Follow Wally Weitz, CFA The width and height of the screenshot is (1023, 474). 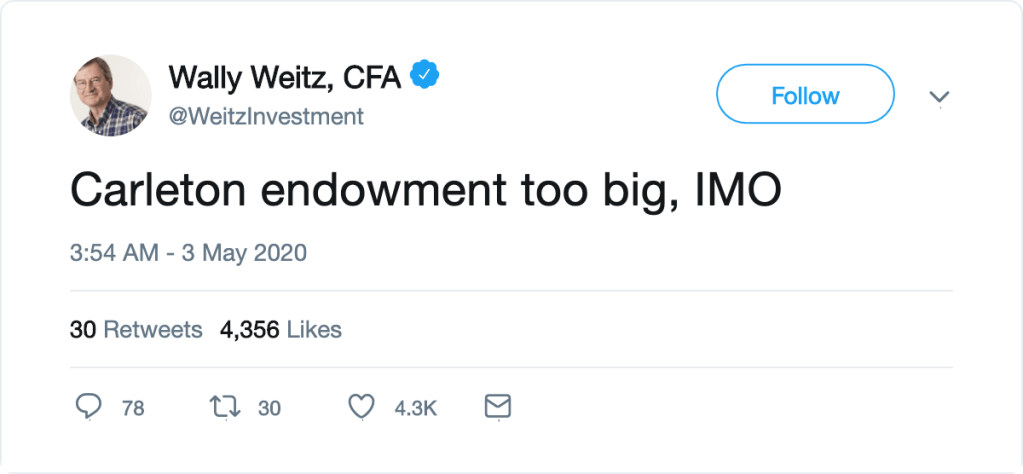coord(805,96)
